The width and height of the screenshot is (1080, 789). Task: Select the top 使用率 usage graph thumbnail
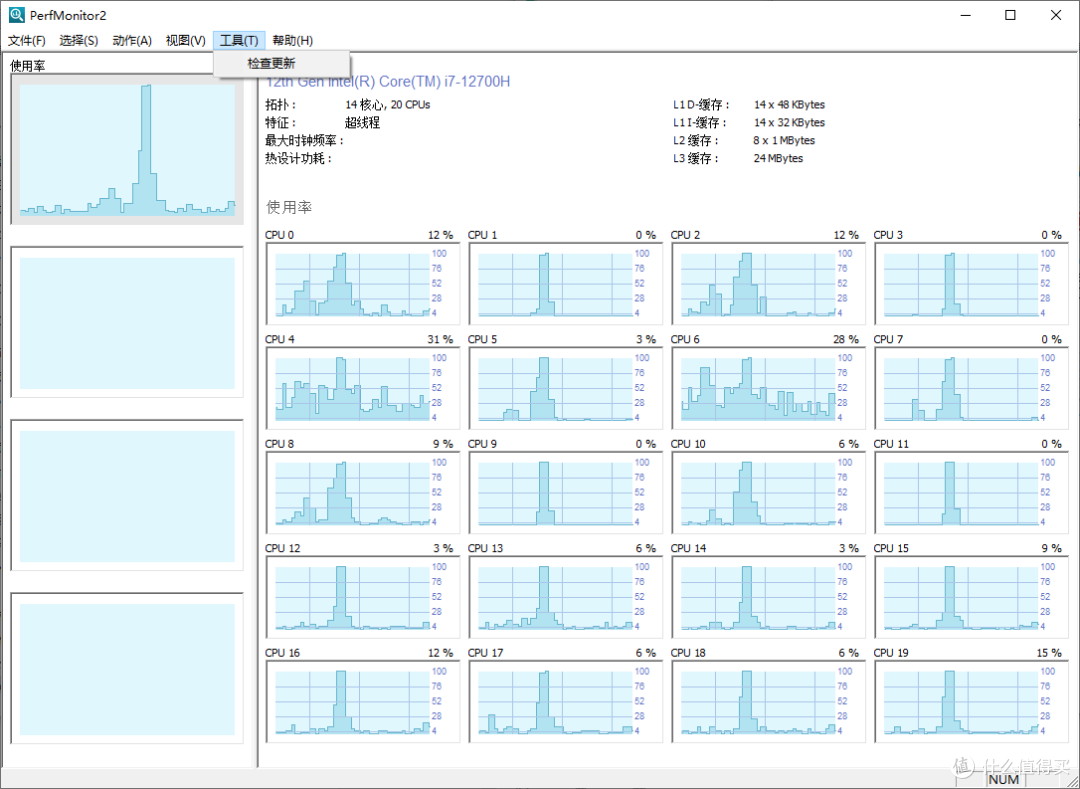click(127, 149)
